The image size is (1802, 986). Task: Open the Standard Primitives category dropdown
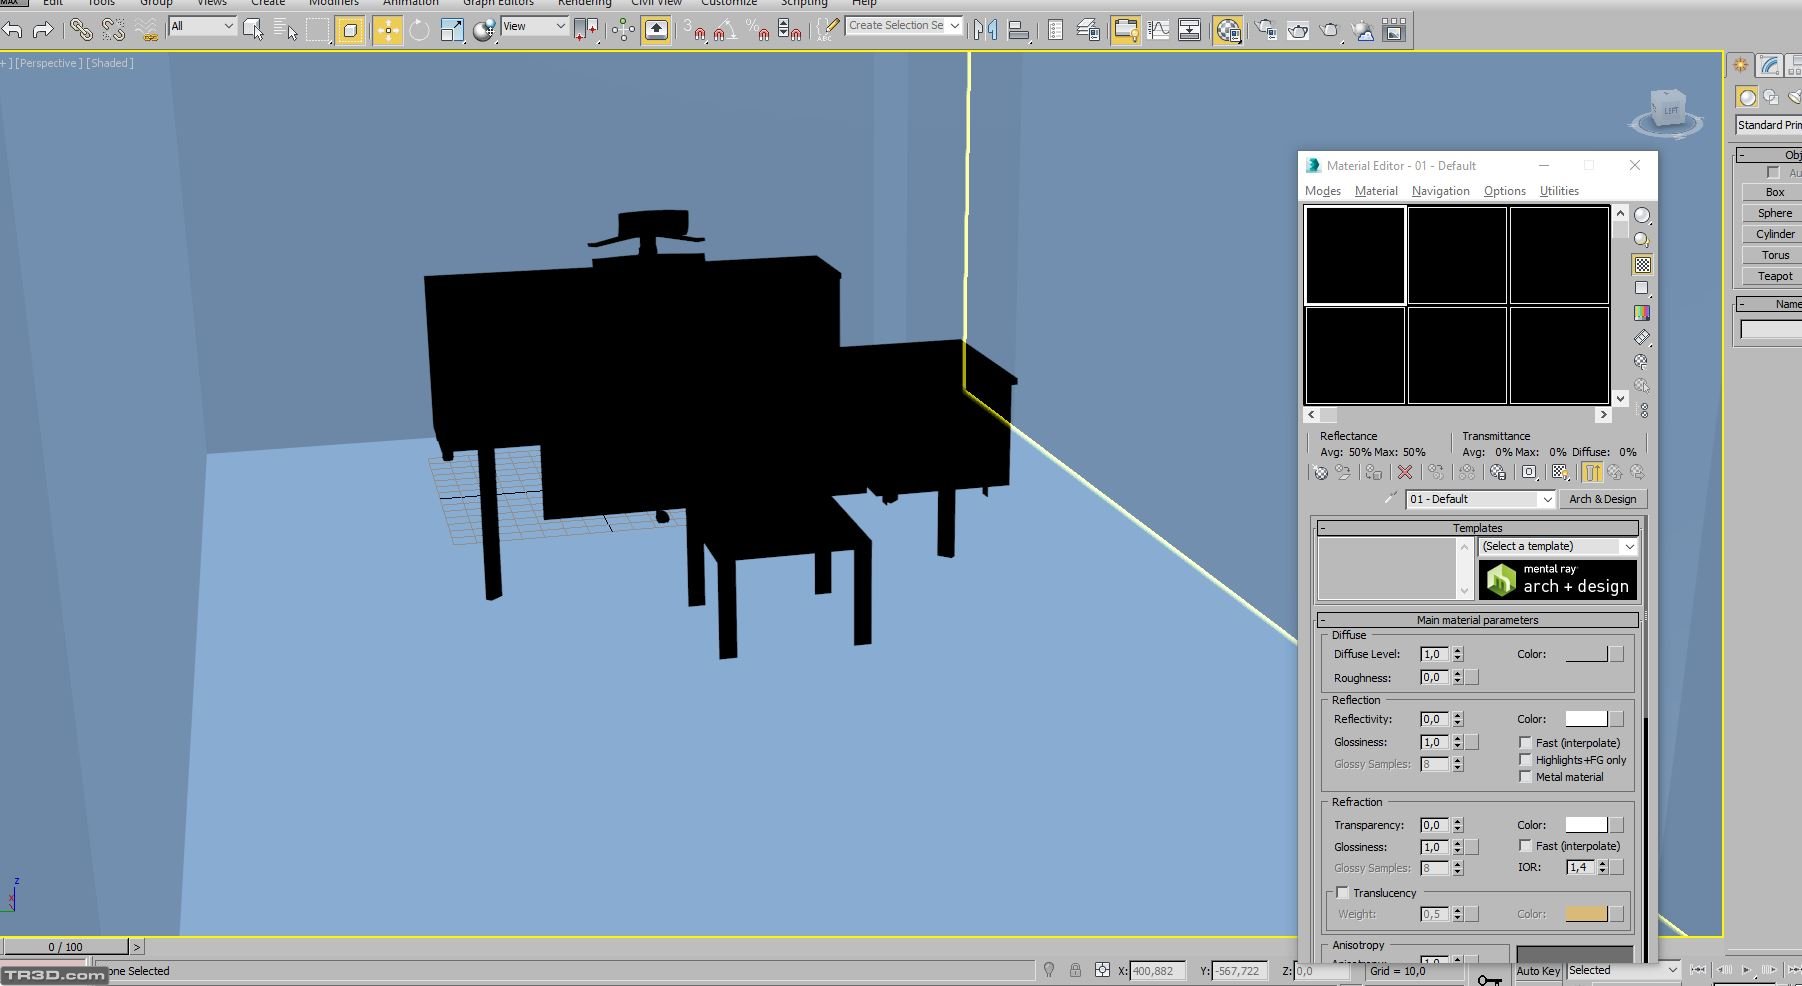pos(1769,125)
